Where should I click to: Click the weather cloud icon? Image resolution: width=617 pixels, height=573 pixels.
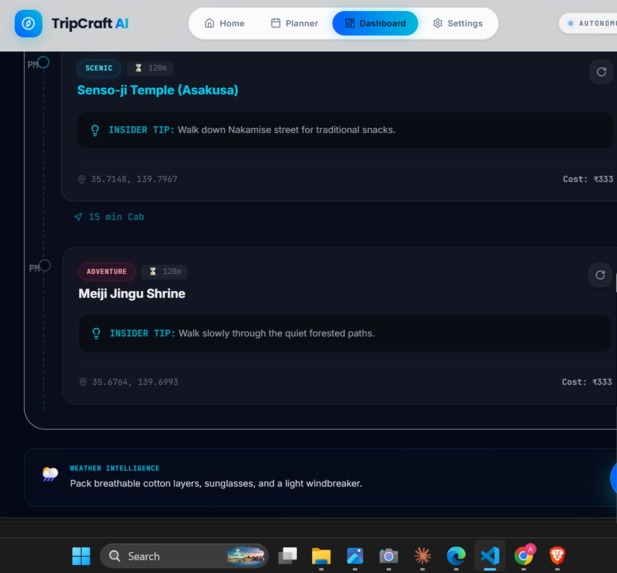[x=50, y=474]
